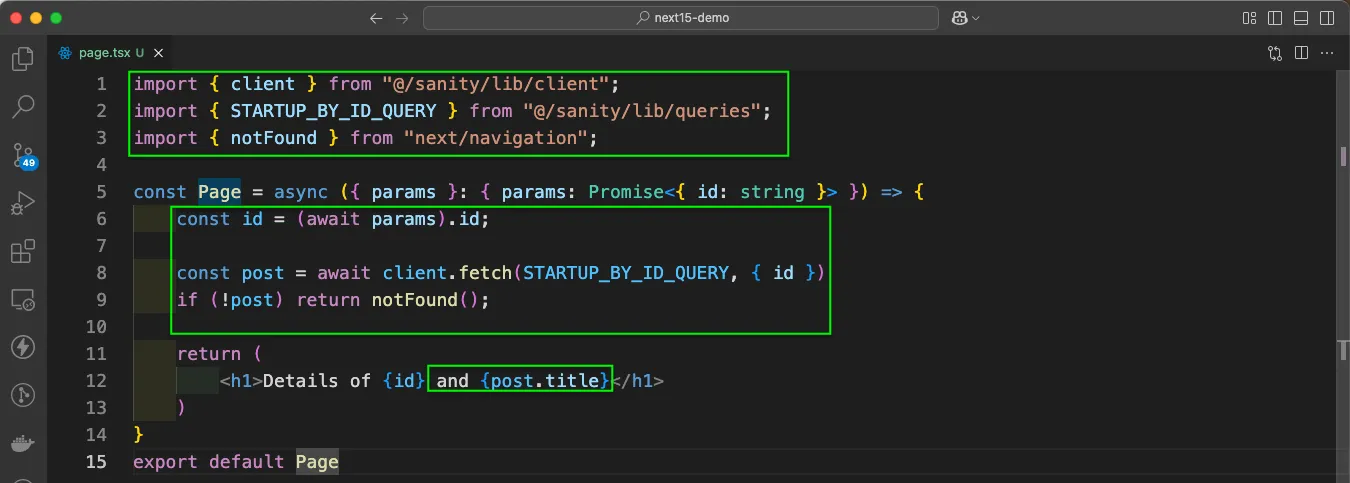Click the "@/sanity/lib/queries" import path
This screenshot has width=1350, height=483.
coord(643,111)
